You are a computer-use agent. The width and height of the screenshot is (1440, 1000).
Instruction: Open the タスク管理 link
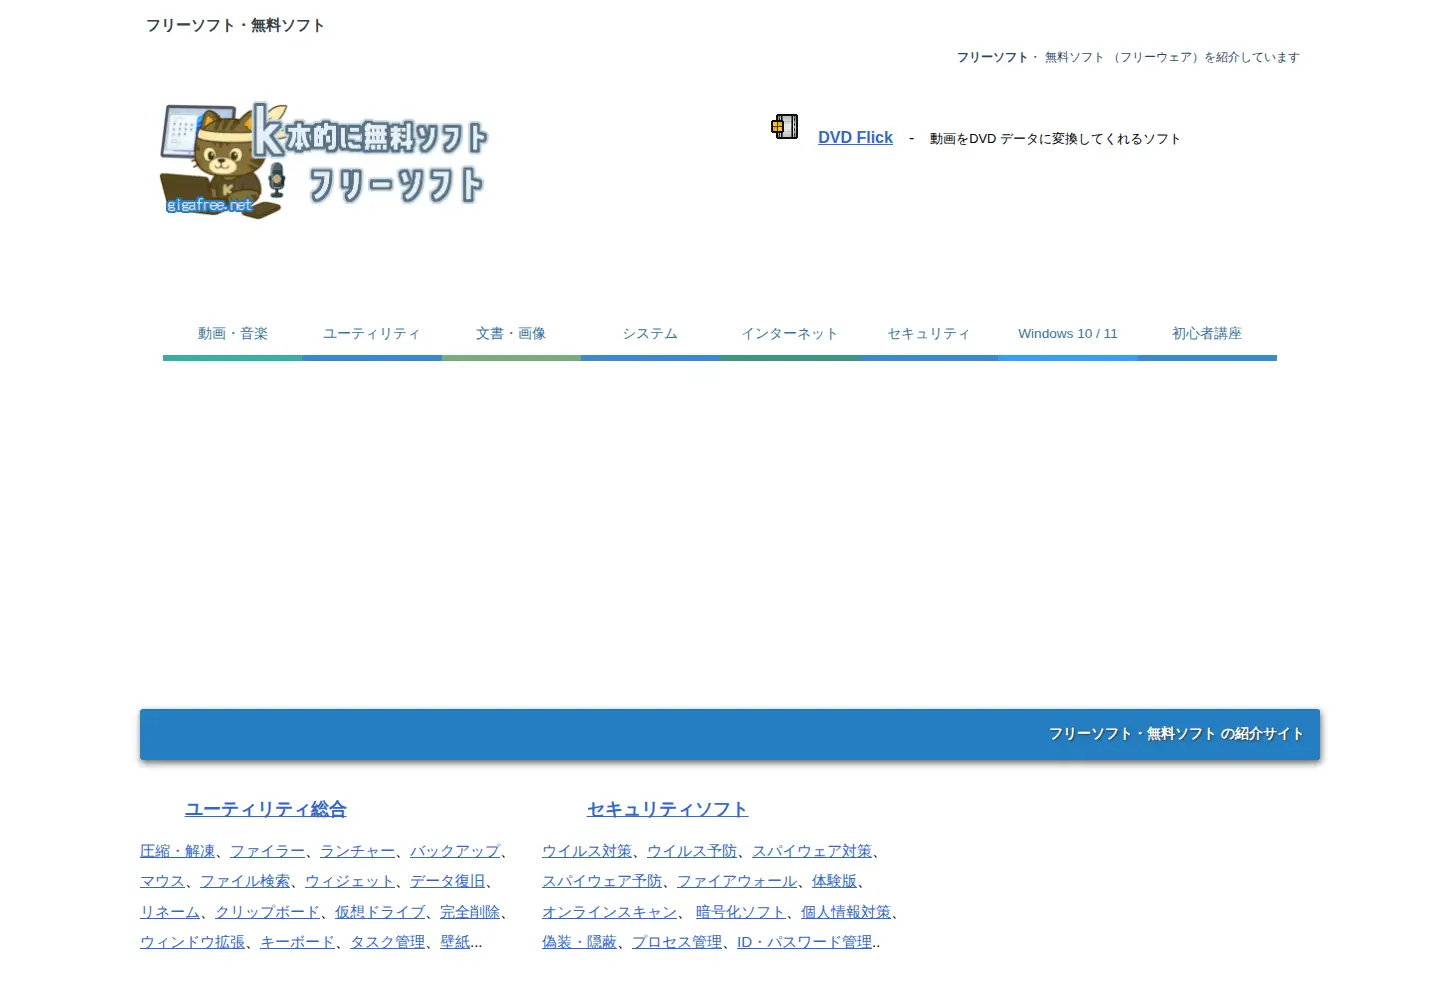(387, 942)
